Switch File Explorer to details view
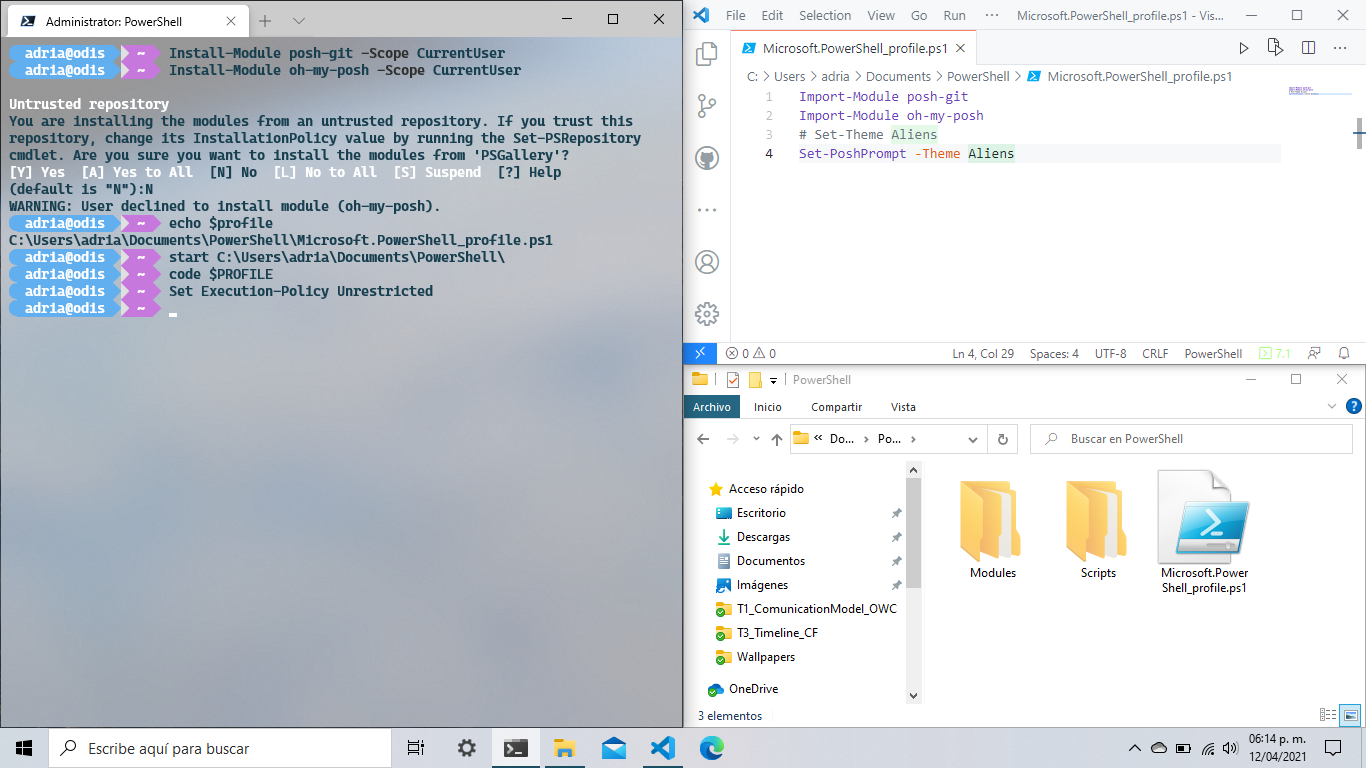1366x768 pixels. pos(1328,714)
